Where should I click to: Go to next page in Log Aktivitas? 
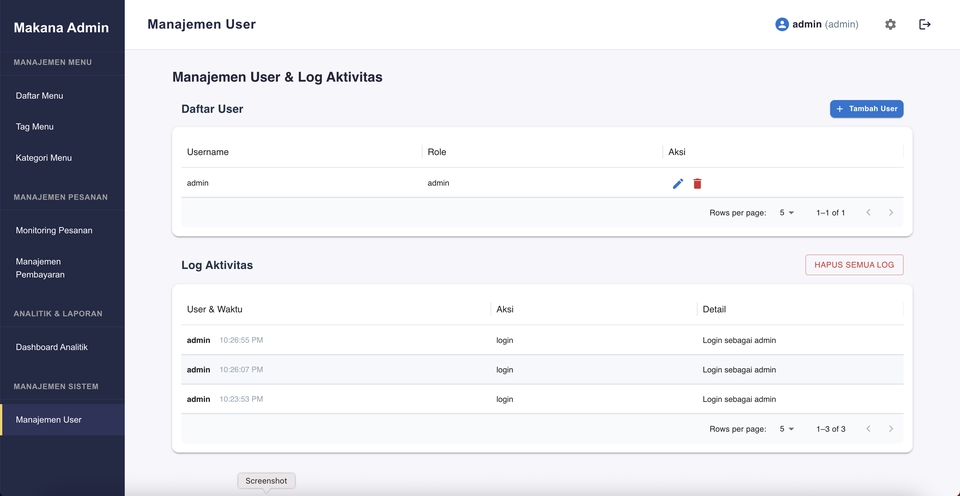point(891,429)
